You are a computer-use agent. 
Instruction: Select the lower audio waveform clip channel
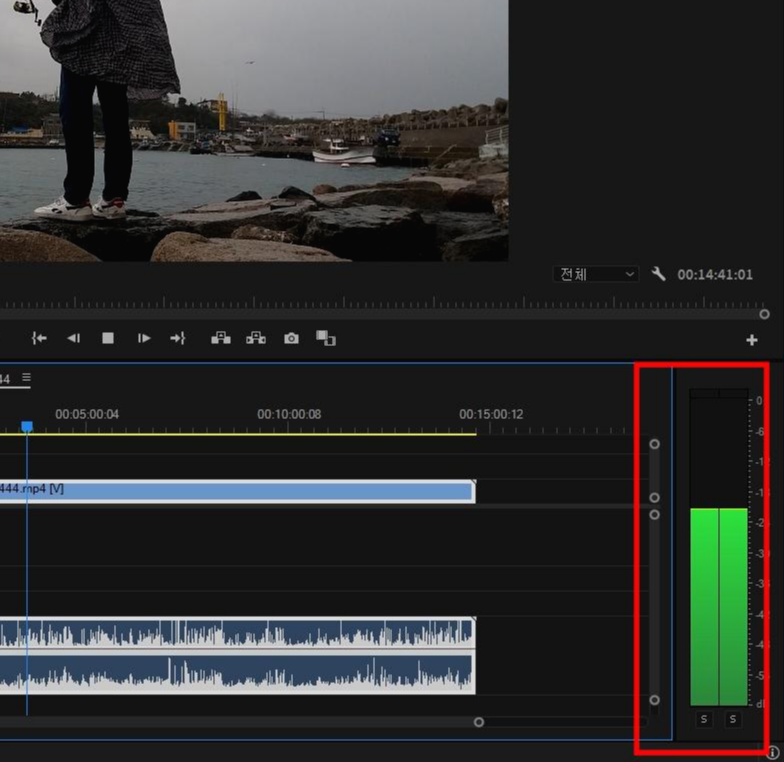(238, 671)
